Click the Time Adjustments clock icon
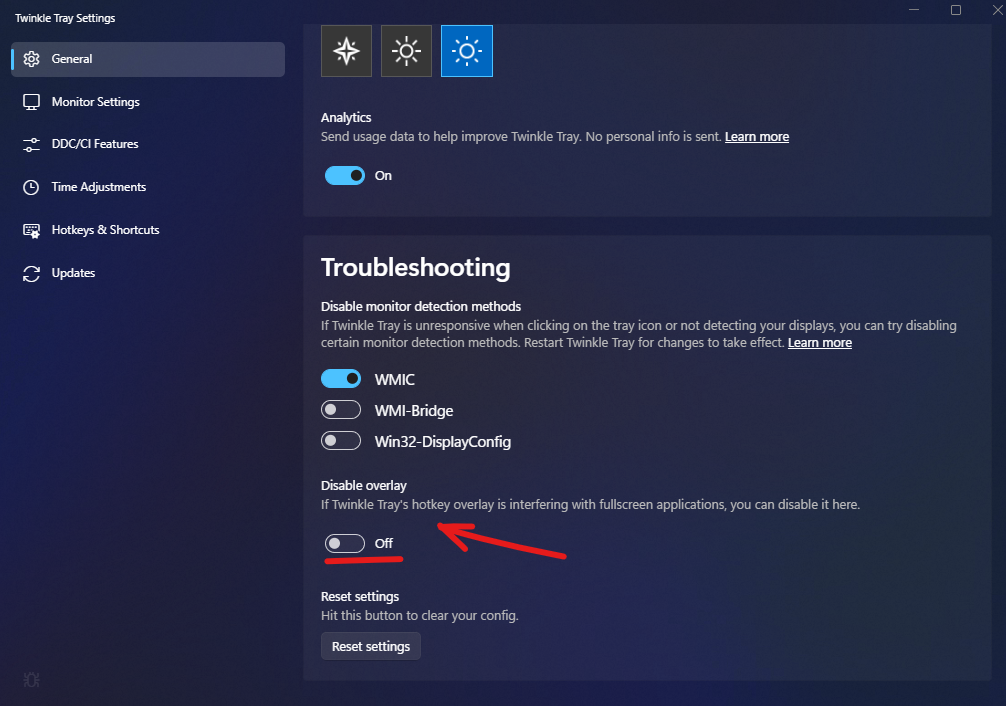Screen dimensions: 1006x706 (31, 187)
